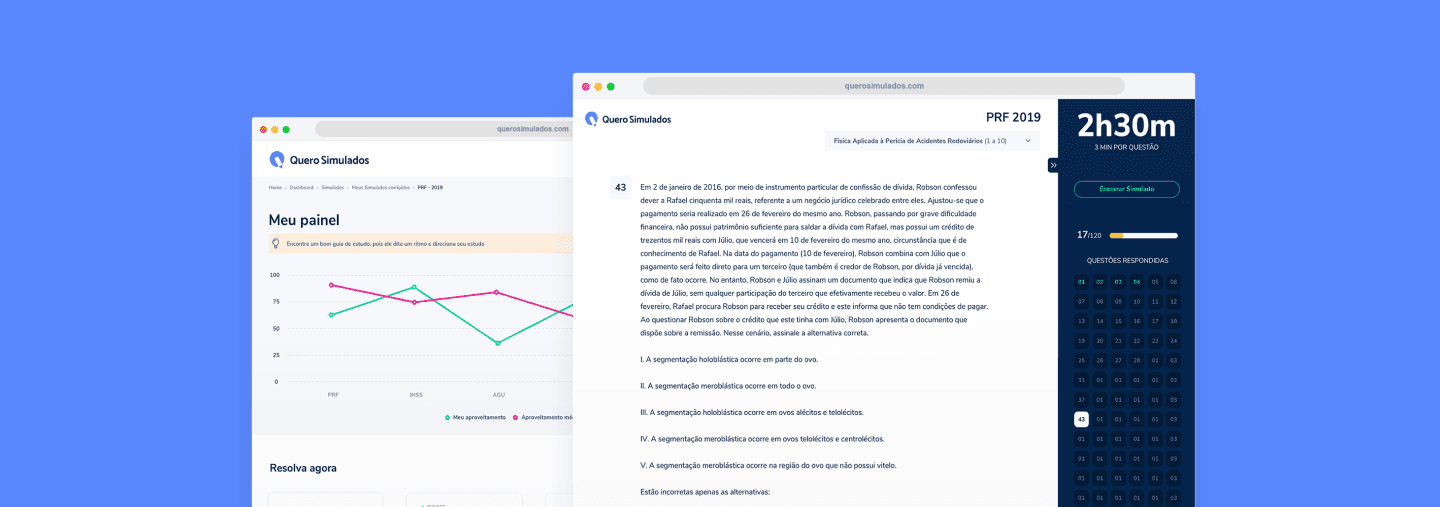This screenshot has width=1440, height=507.
Task: Click the Quero Simulados logo in the dashboard window
Action: (319, 159)
